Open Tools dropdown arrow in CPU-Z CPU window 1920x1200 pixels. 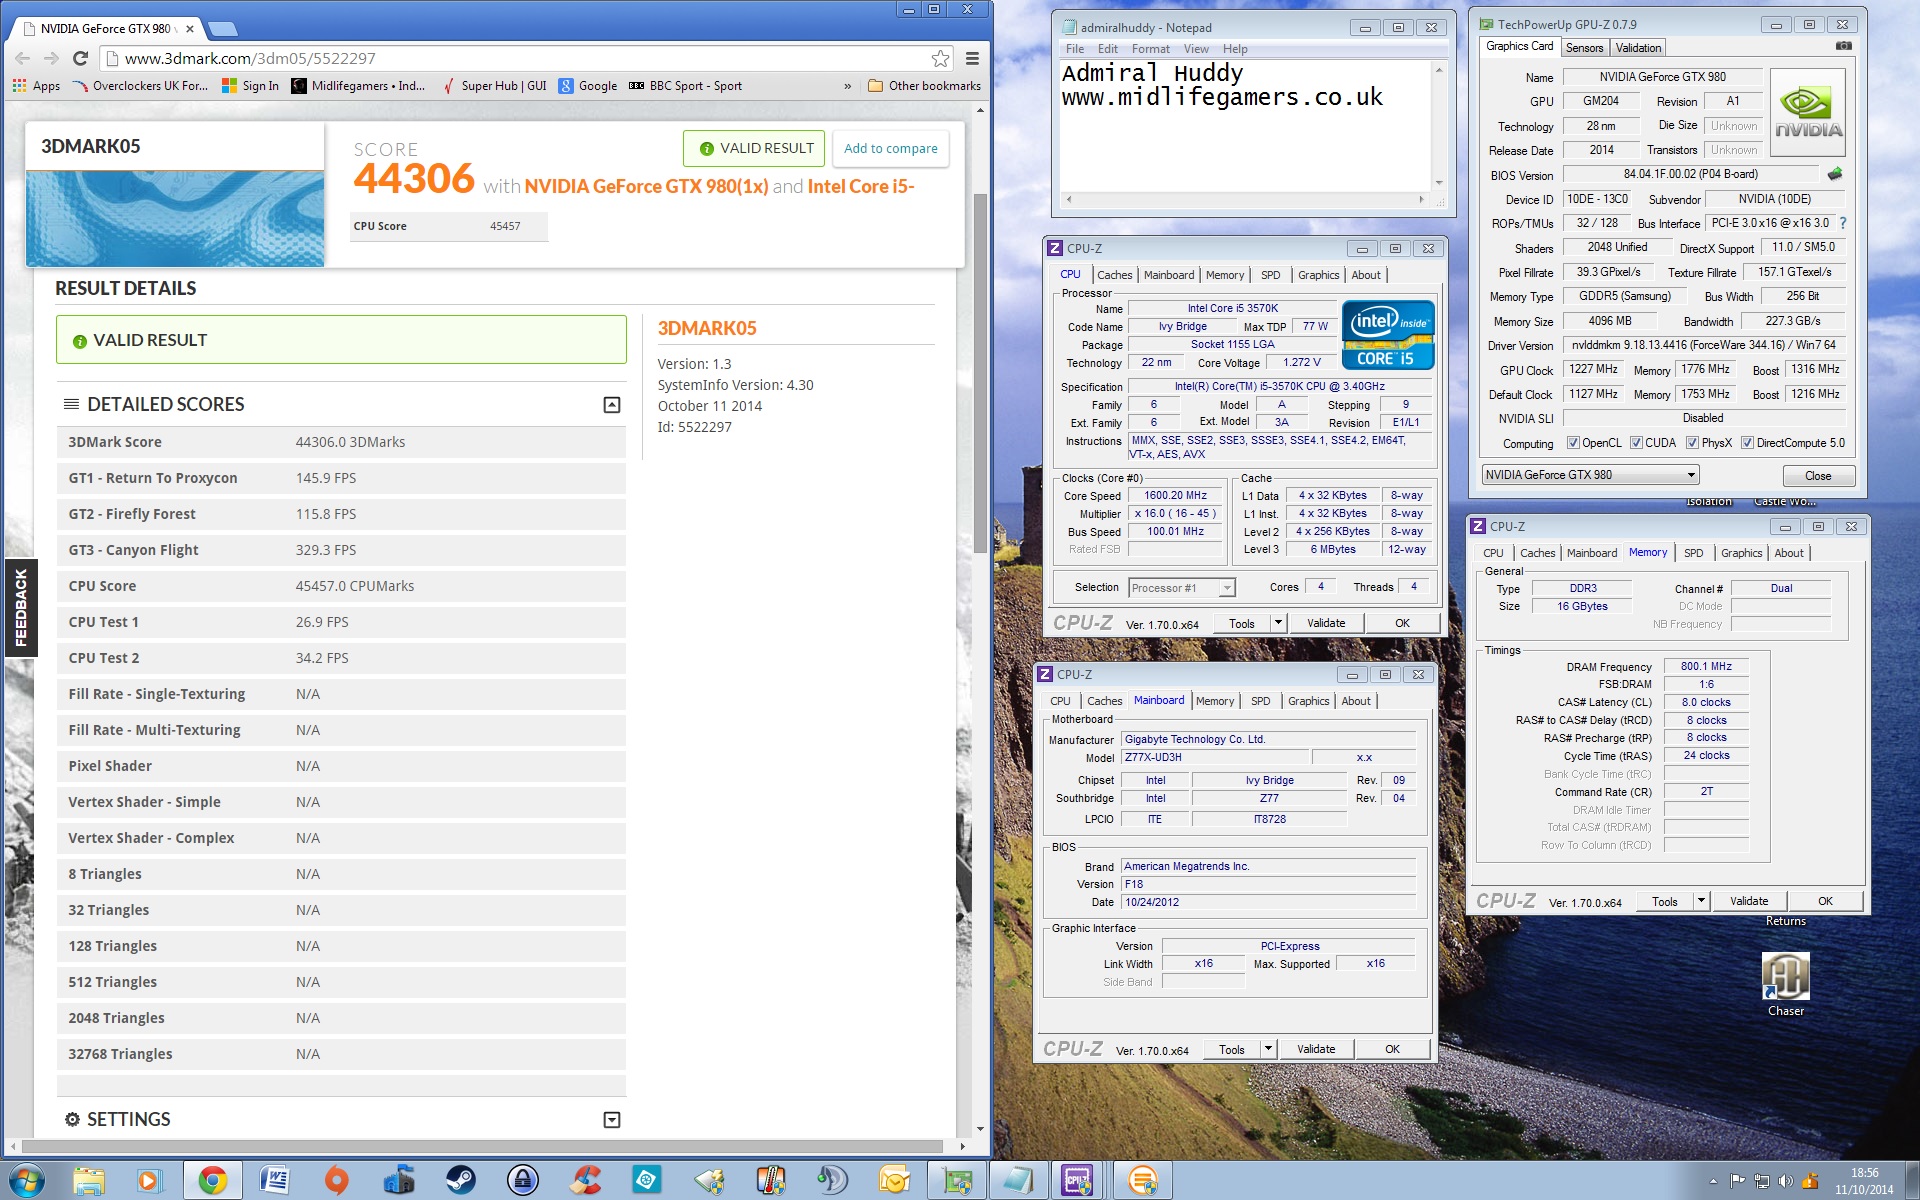[x=1277, y=623]
